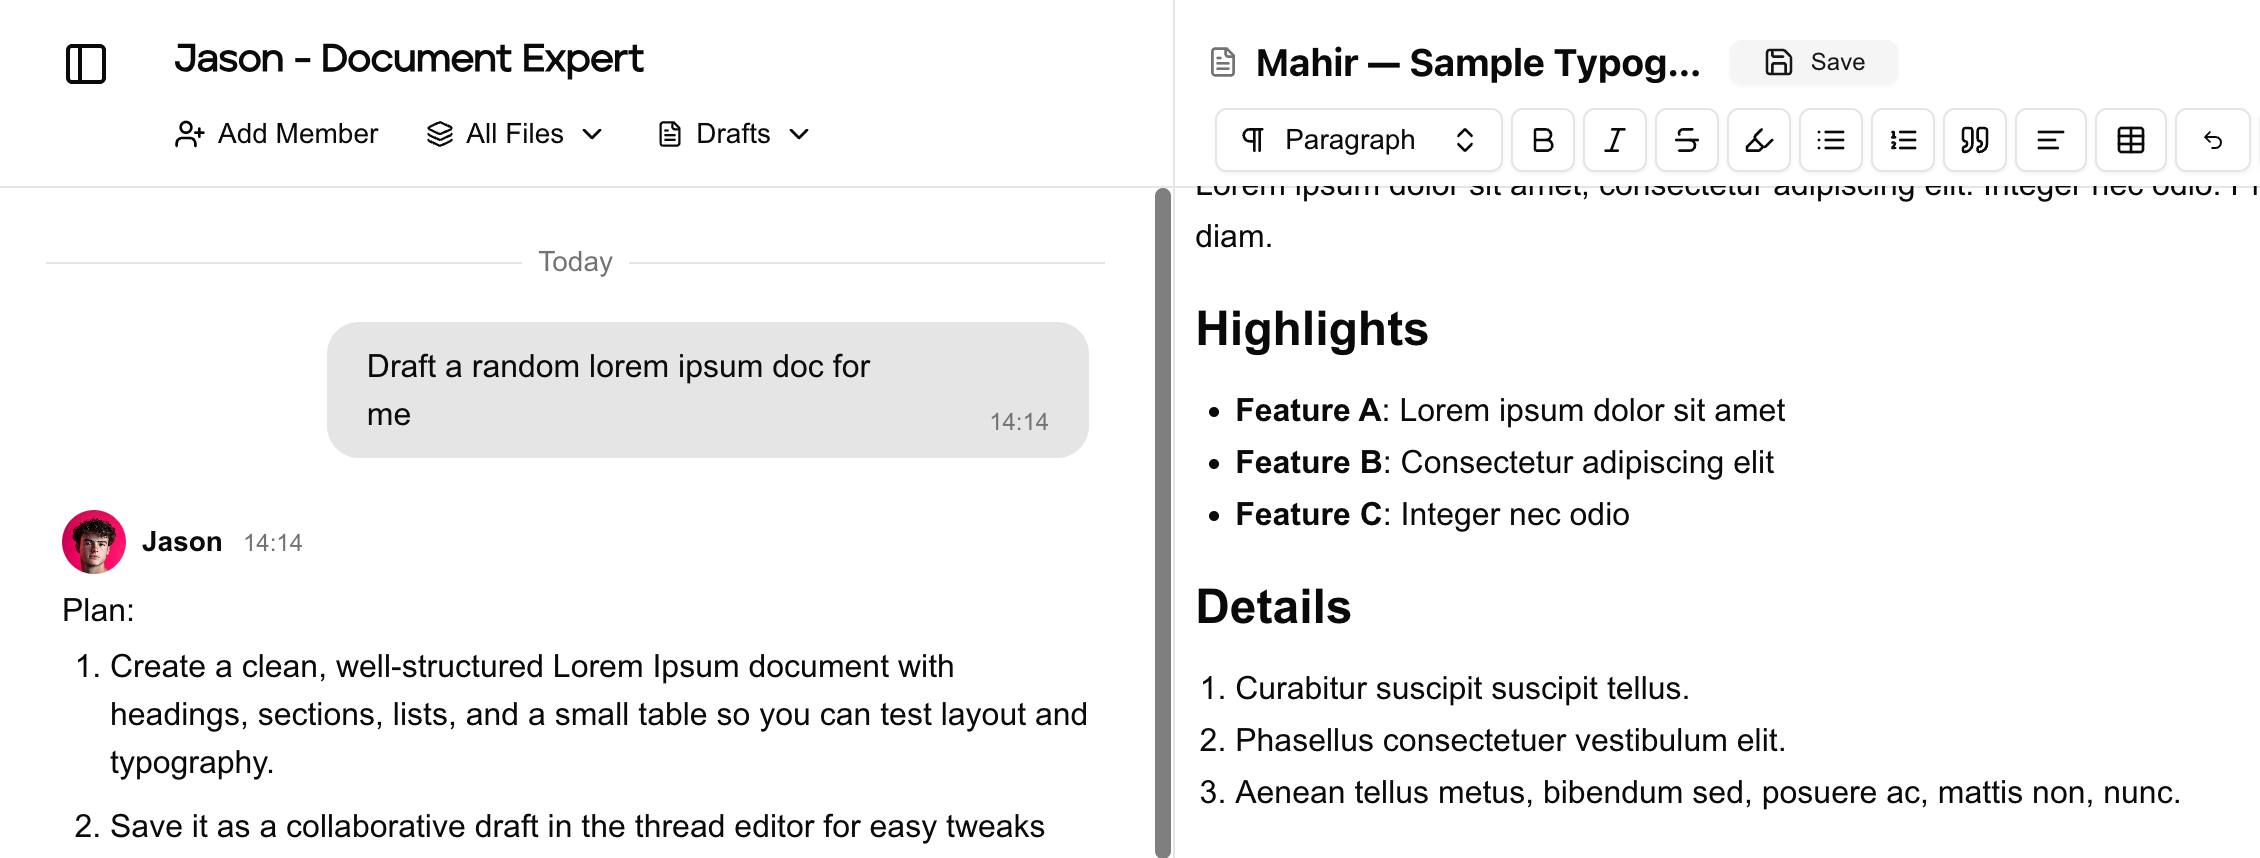Save the document
Viewport: 2260px width, 858px height.
click(1815, 62)
